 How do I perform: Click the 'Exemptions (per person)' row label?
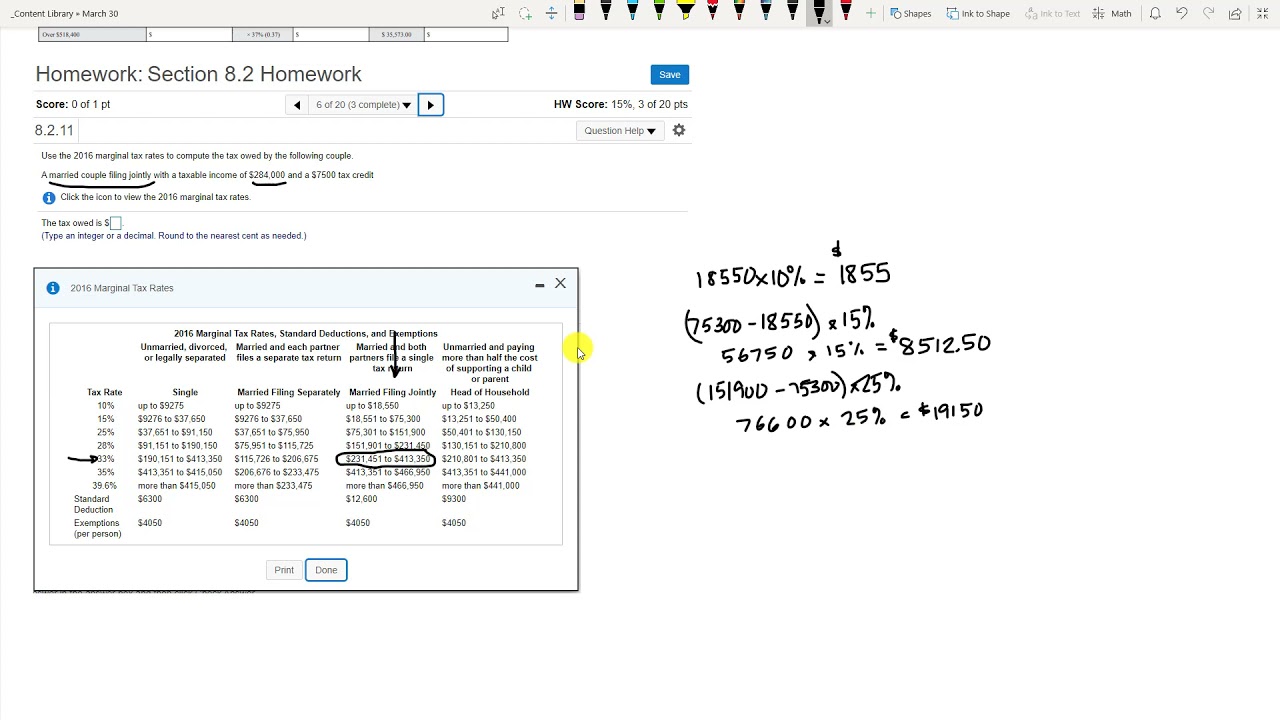pos(98,528)
